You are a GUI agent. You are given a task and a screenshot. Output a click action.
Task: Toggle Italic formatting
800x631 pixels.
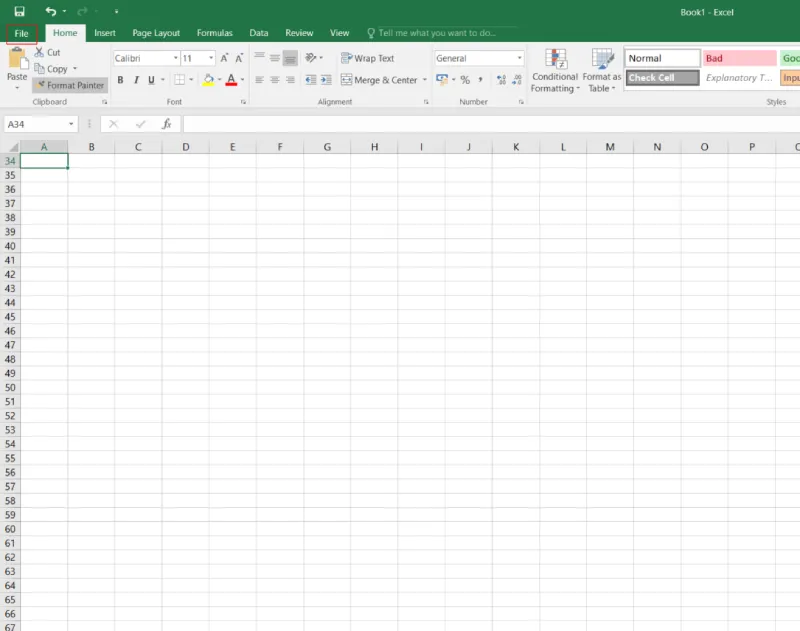point(136,80)
